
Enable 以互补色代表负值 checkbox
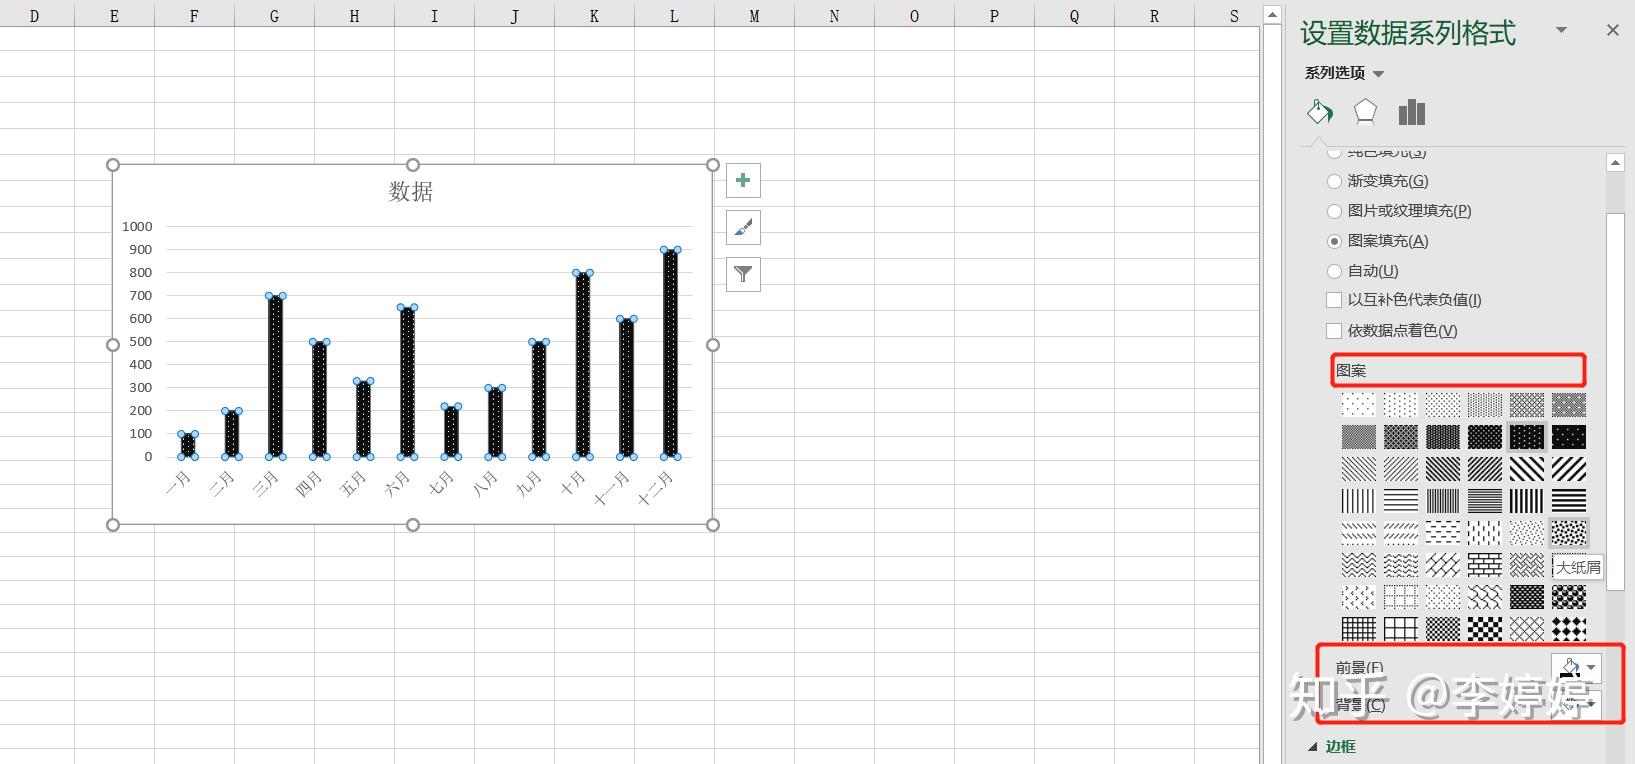pos(1334,300)
